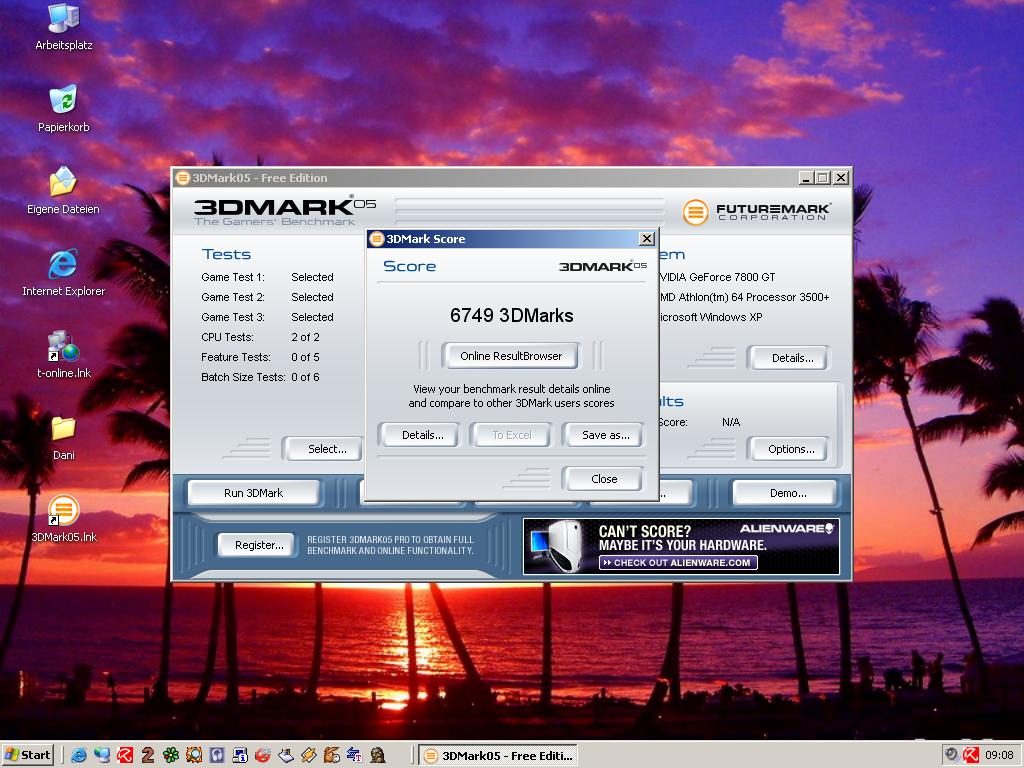Click the N/A score value
The width and height of the screenshot is (1024, 768).
pos(731,422)
